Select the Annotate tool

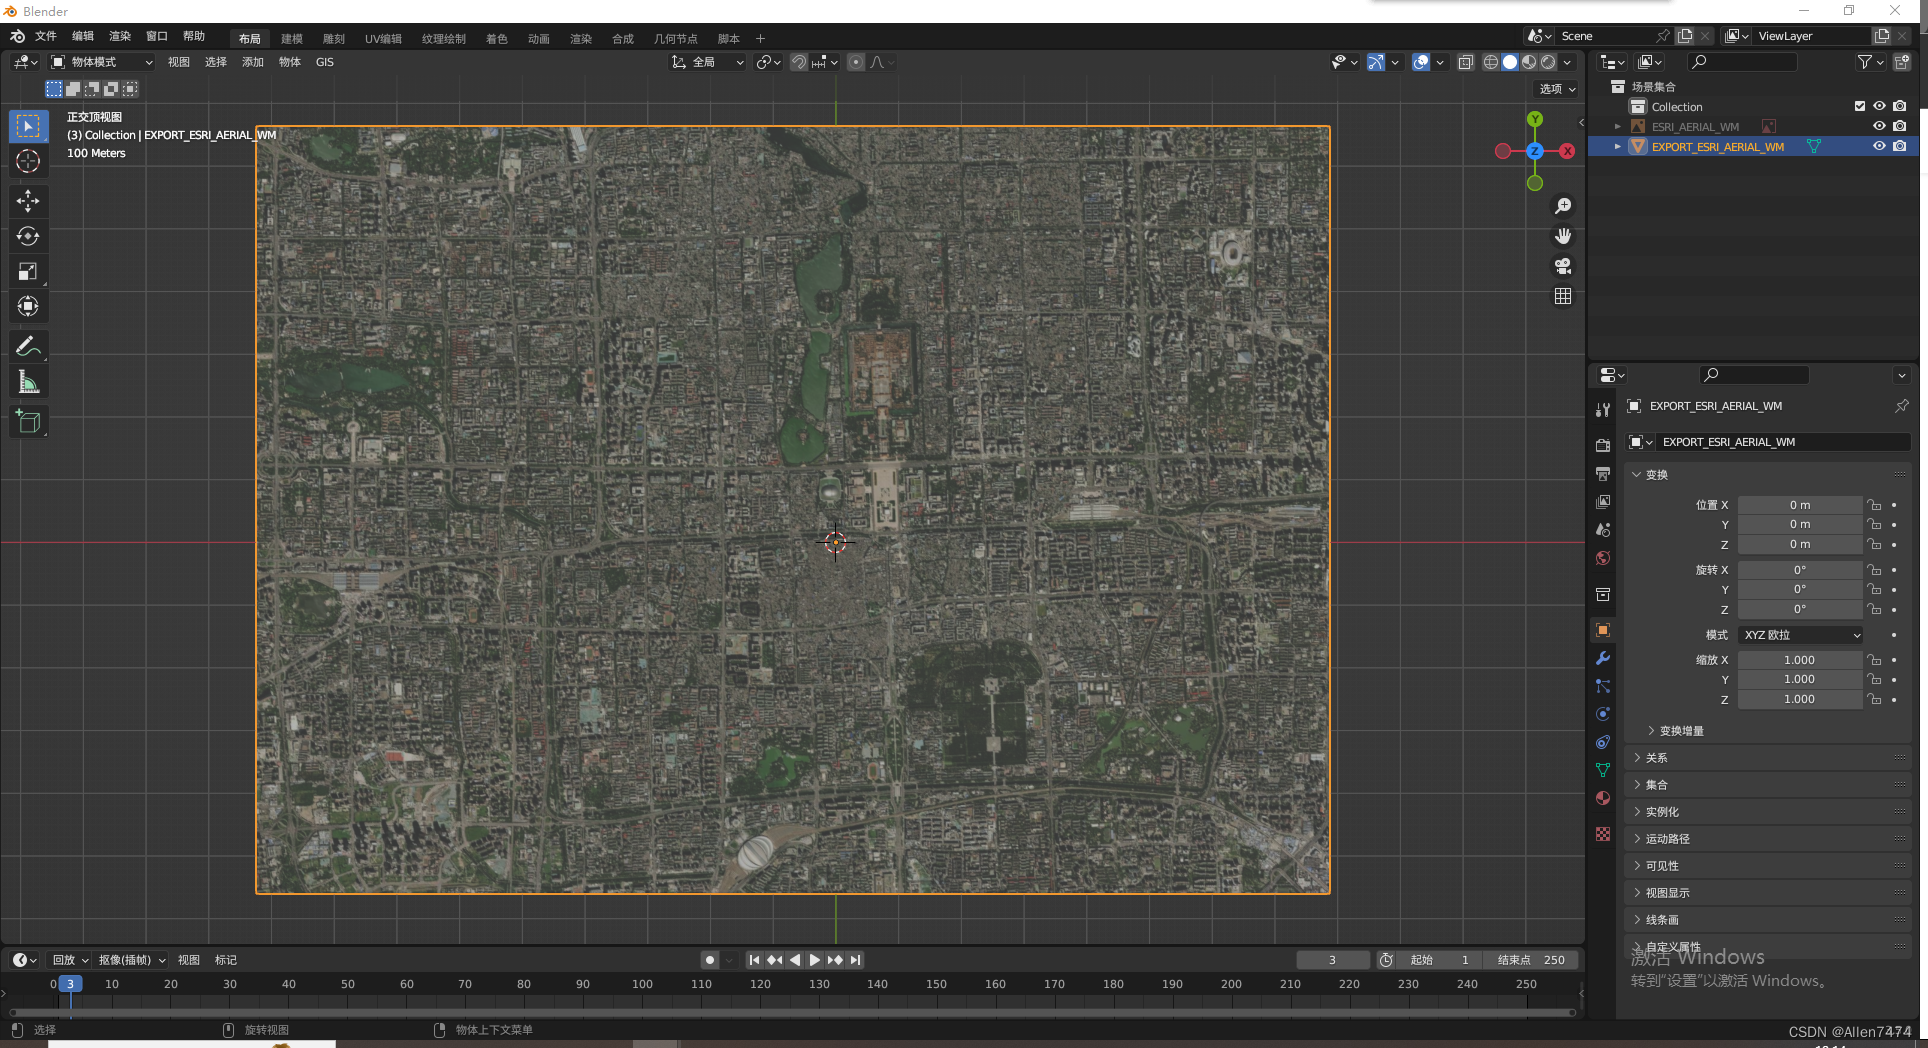pos(28,347)
